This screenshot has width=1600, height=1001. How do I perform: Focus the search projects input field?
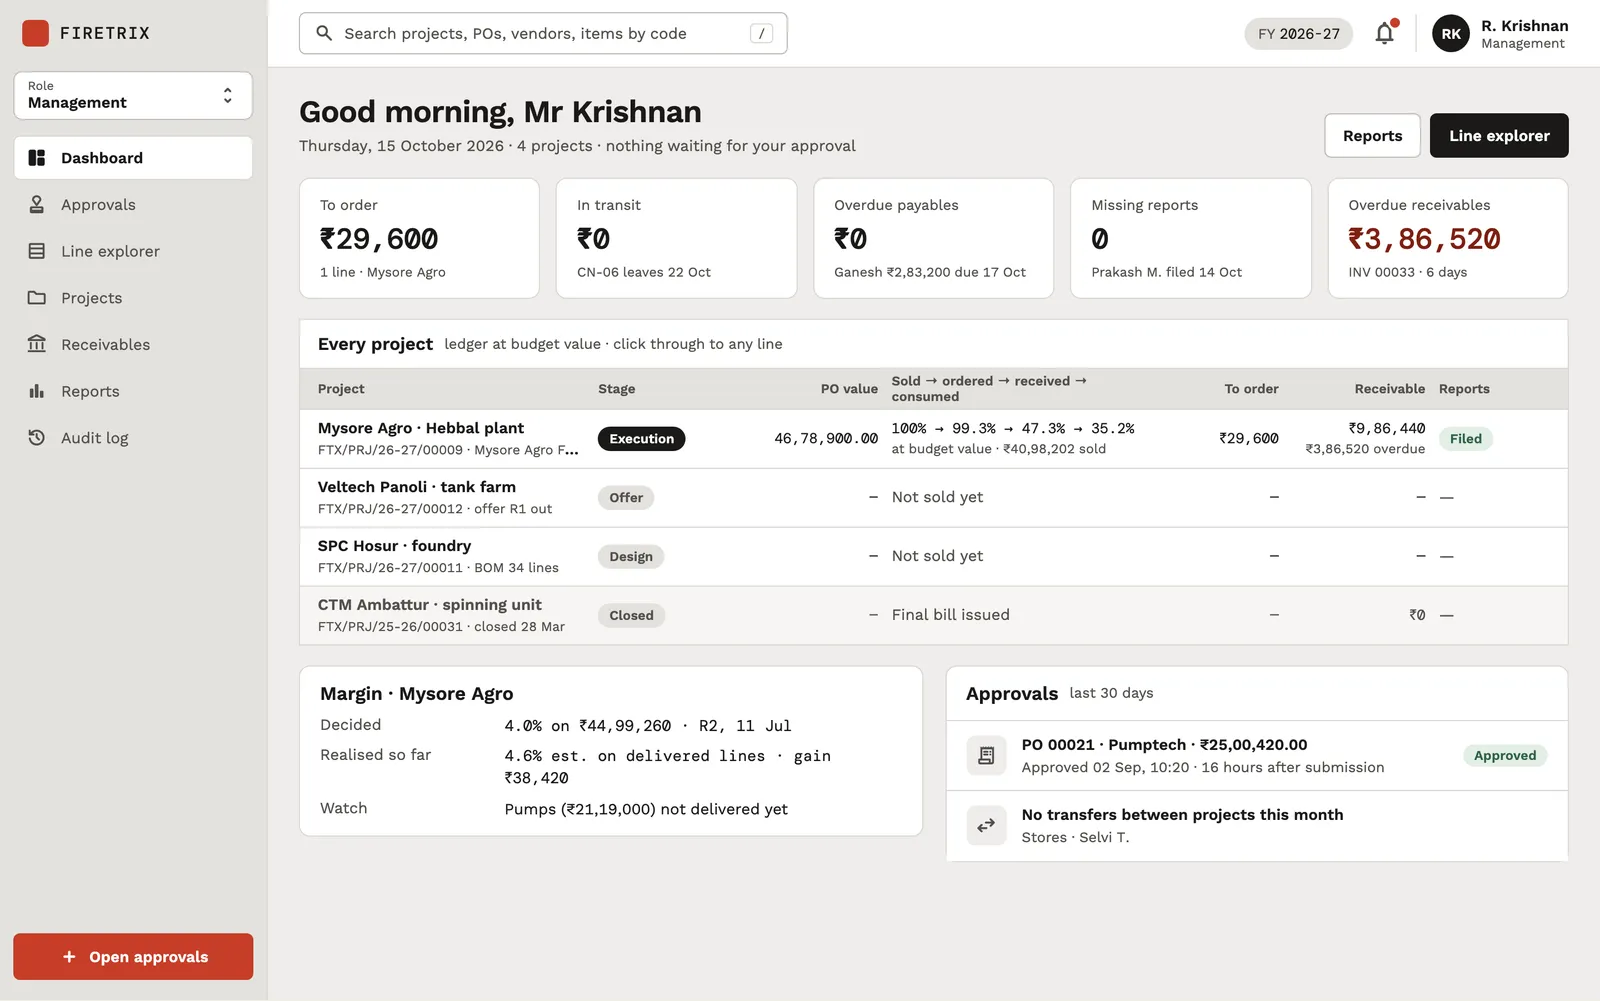pyautogui.click(x=543, y=33)
